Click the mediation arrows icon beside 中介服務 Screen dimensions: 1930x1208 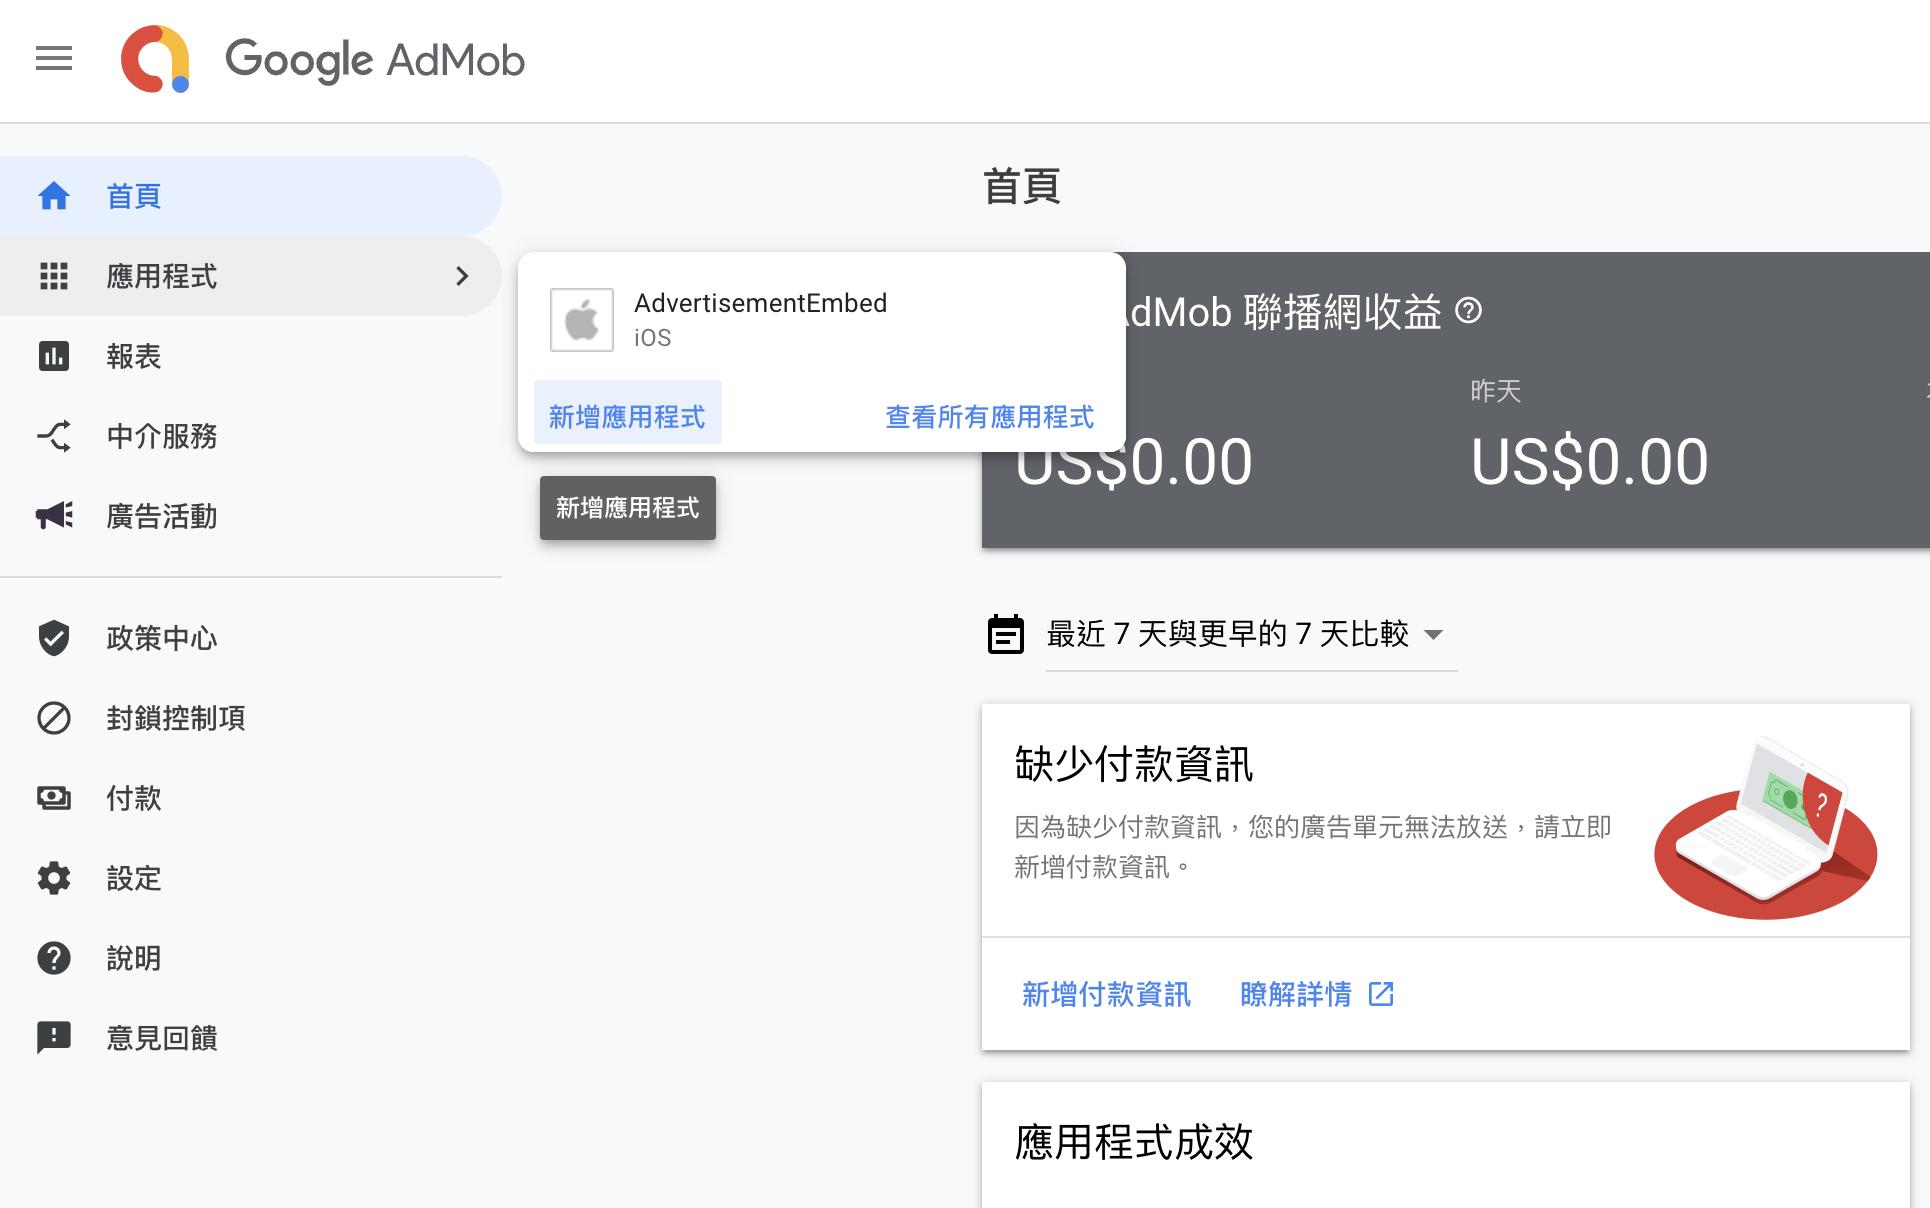tap(54, 436)
